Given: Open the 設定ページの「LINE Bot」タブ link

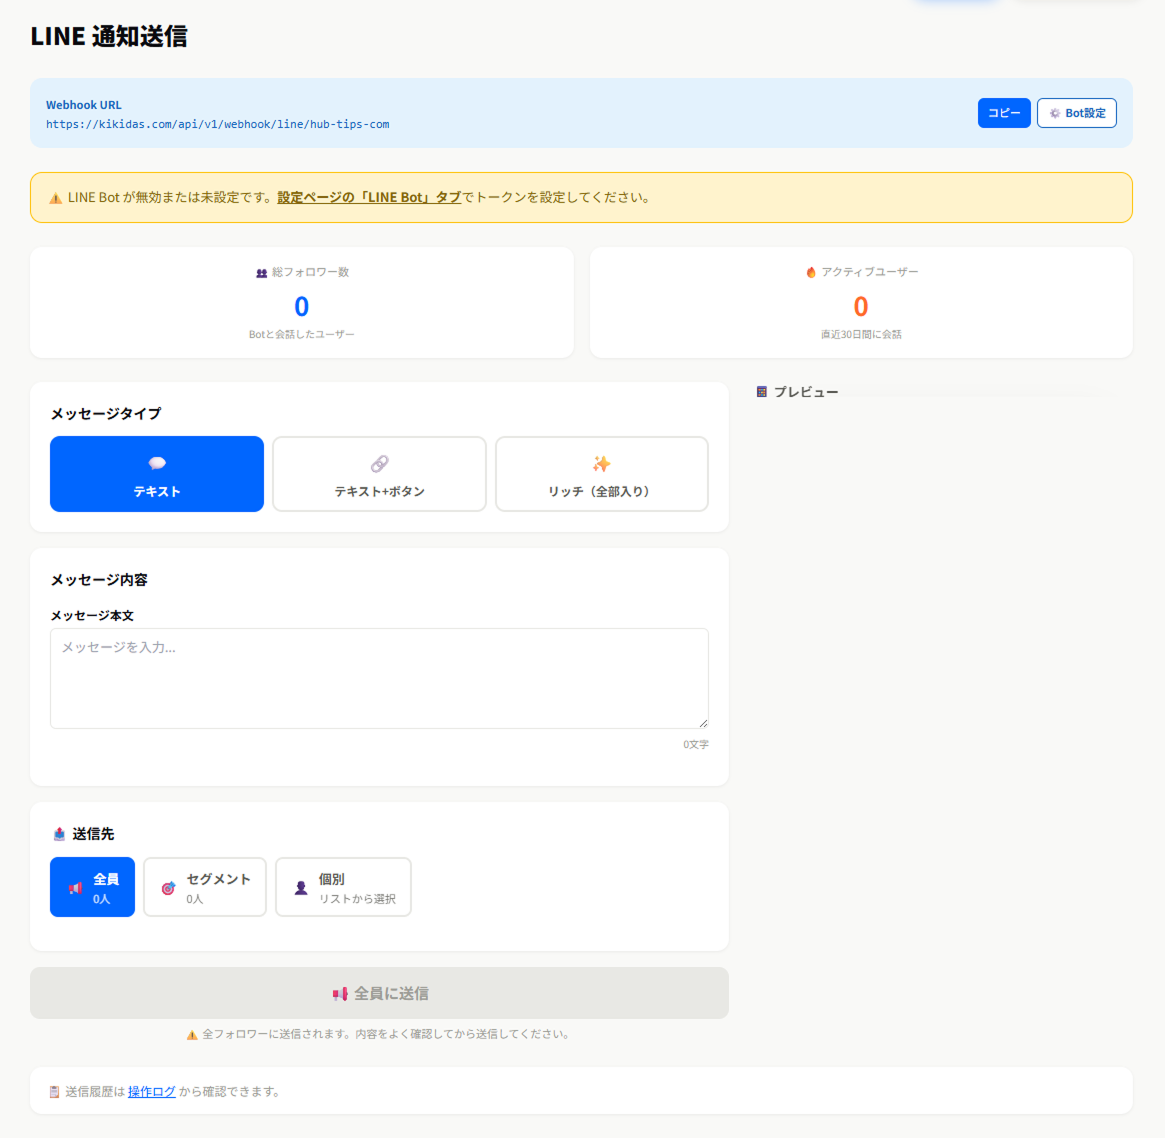Looking at the screenshot, I should [x=369, y=198].
